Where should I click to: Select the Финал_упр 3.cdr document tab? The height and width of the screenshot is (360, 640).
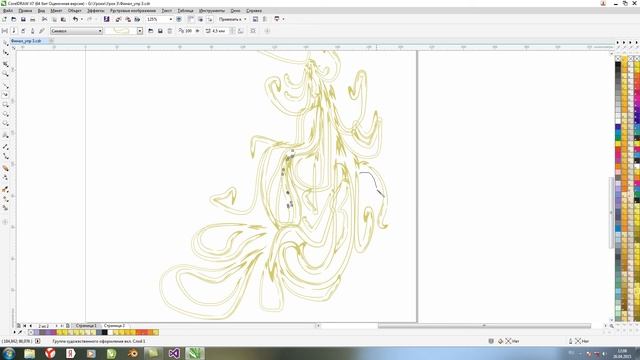coord(26,41)
